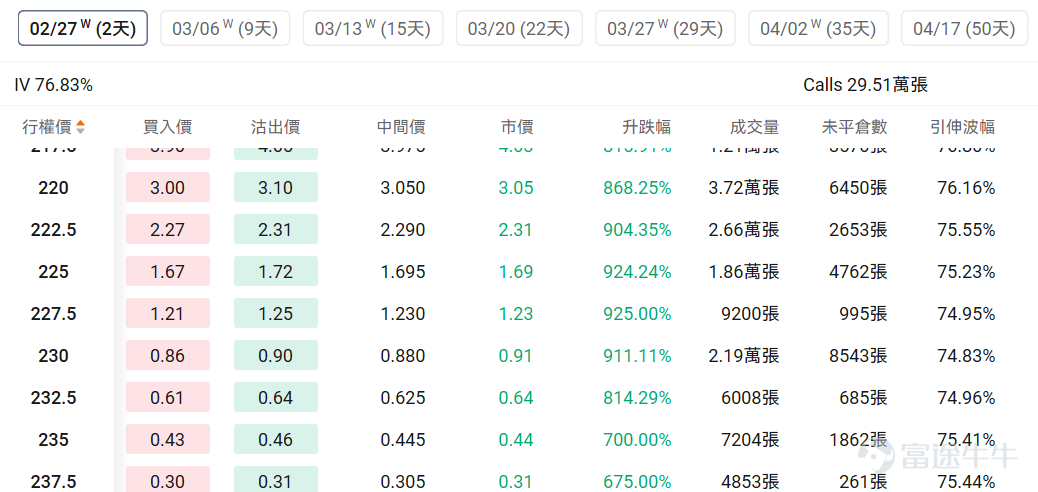Open the 04/17 (50天) expiry tab

(x=964, y=28)
